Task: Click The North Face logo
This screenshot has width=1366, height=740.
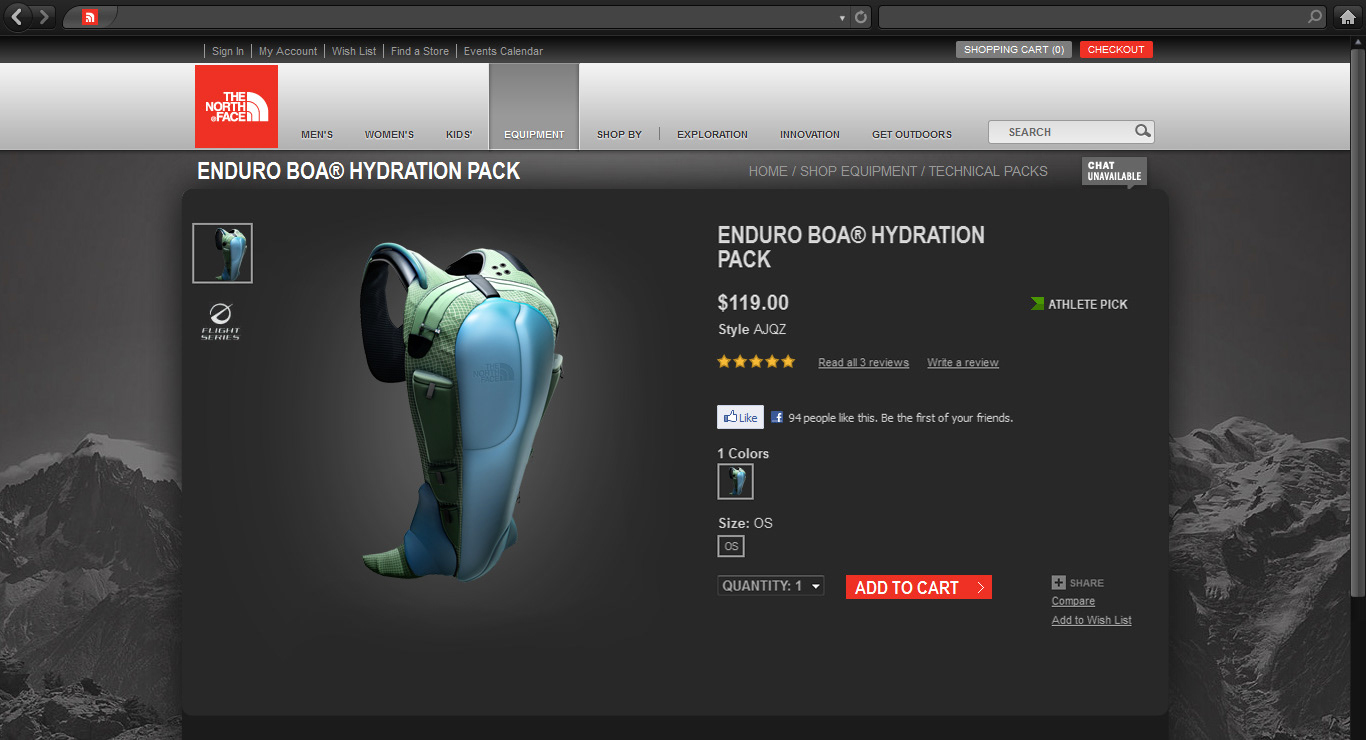Action: click(x=236, y=106)
